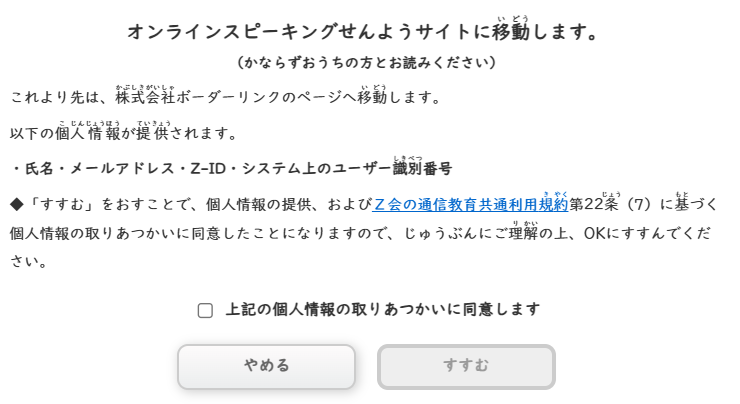The width and height of the screenshot is (740, 404).
Task: Click the black diamond bullet before 「すすむ」
Action: point(17,205)
